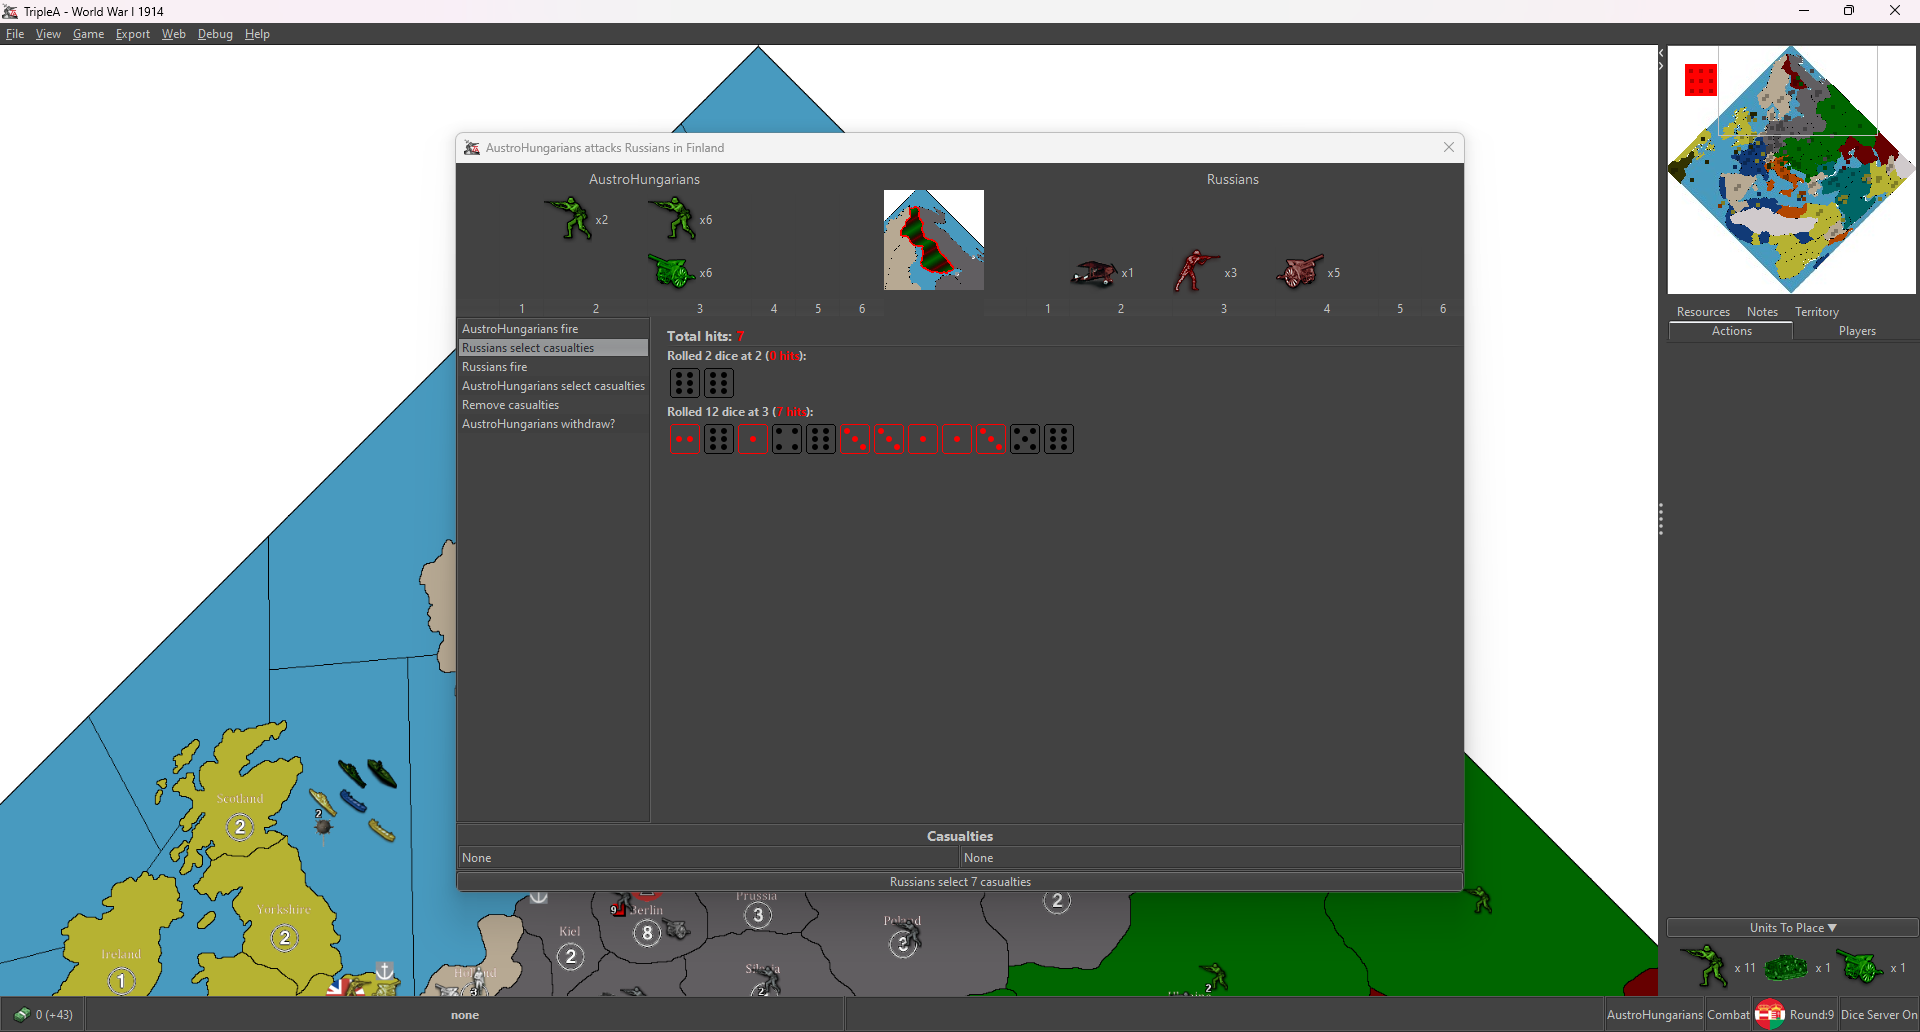Screen dimensions: 1920x1032
Task: Click the AustroHungarian flag icon in status bar
Action: pyautogui.click(x=1769, y=1014)
